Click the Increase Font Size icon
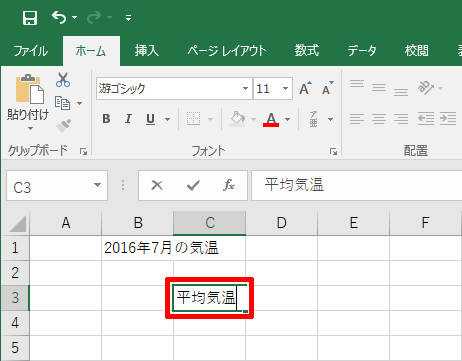This screenshot has height=361, width=462. coord(305,88)
